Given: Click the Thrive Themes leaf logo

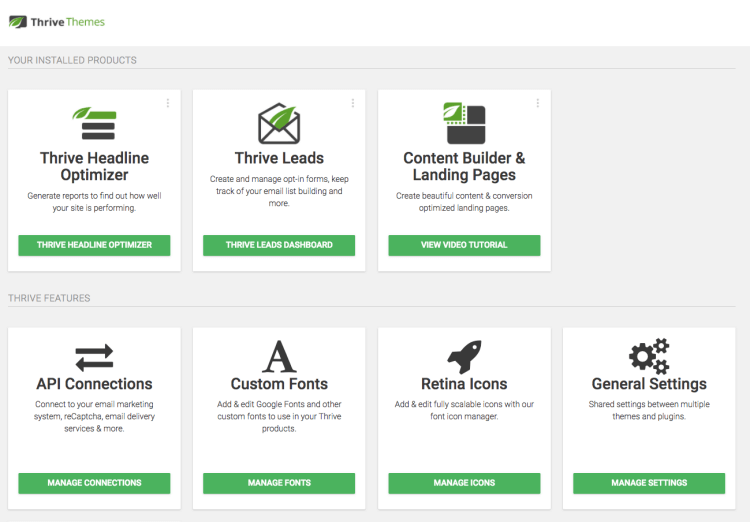Looking at the screenshot, I should (18, 22).
